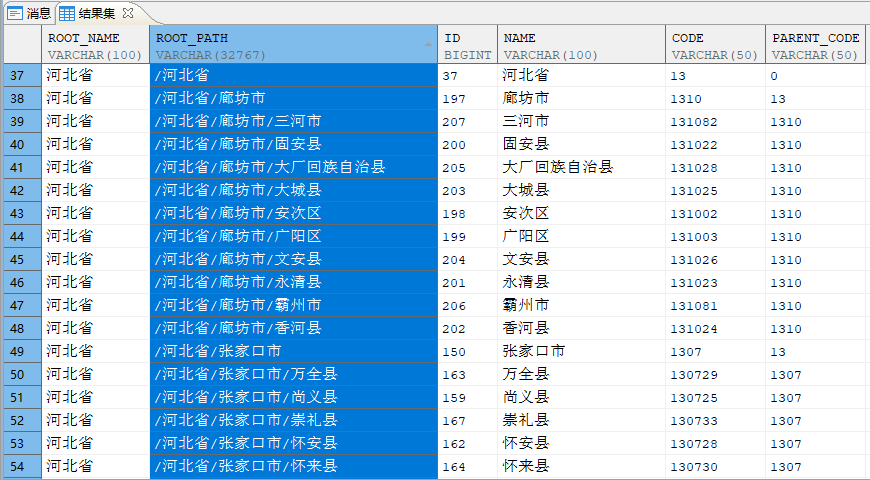Viewport: 870px width, 480px height.
Task: Switch to the 消息 tab
Action: coord(28,13)
